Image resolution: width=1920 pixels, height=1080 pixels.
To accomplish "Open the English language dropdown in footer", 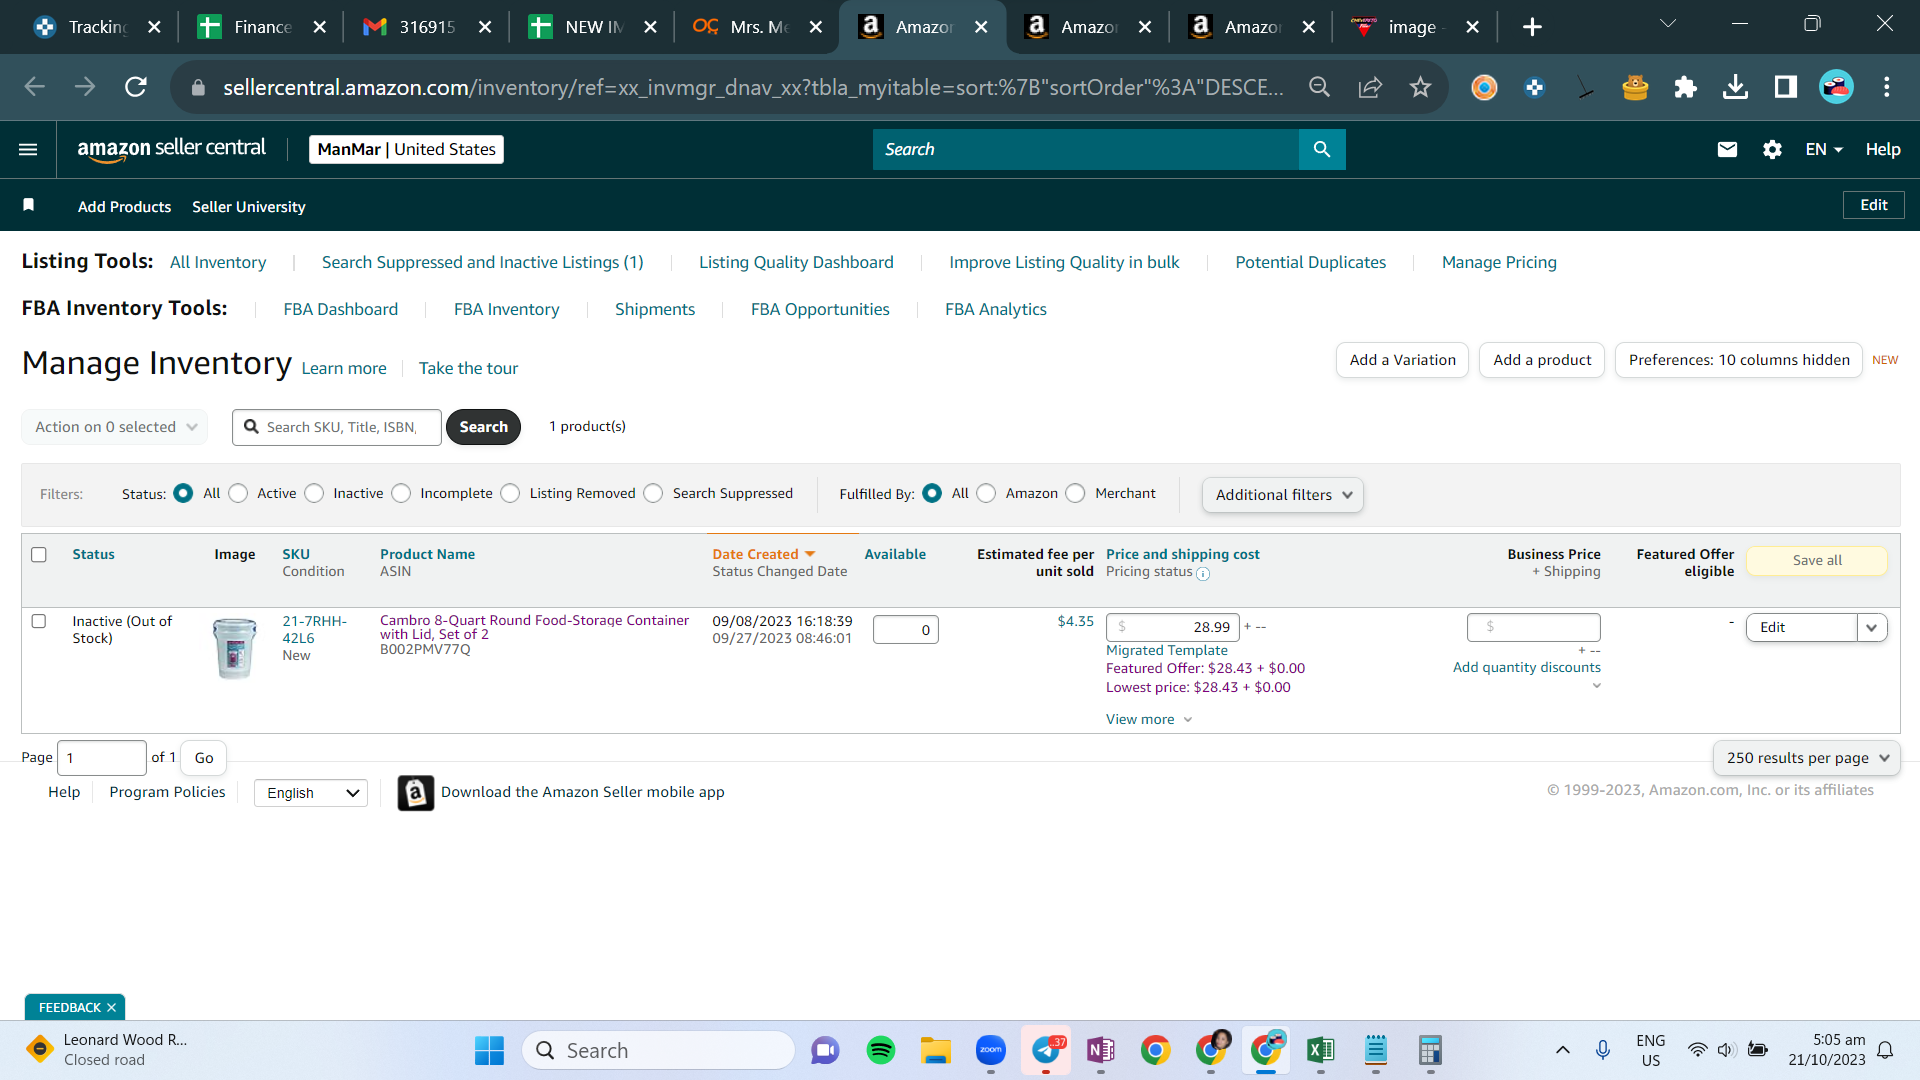I will [311, 793].
